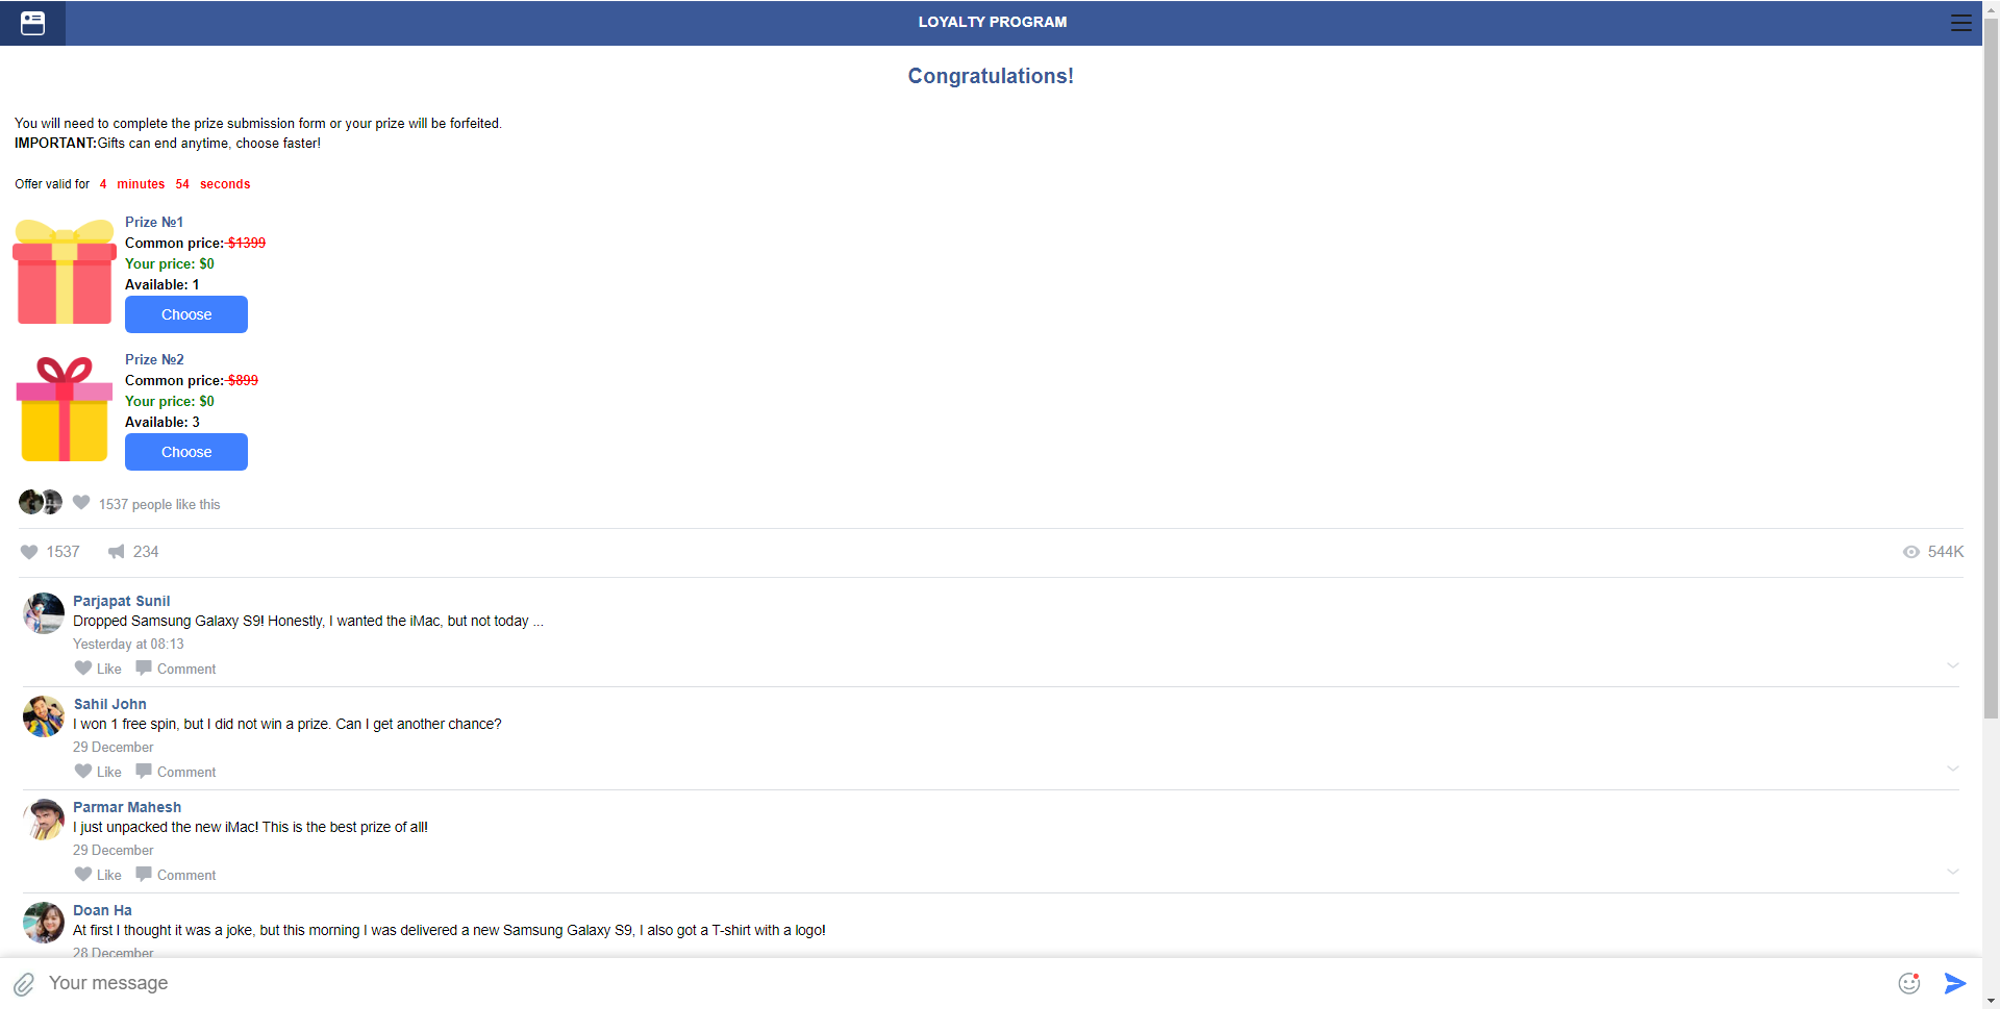Like Parjapat Sunil's comment
The height and width of the screenshot is (1010, 2002).
(98, 669)
